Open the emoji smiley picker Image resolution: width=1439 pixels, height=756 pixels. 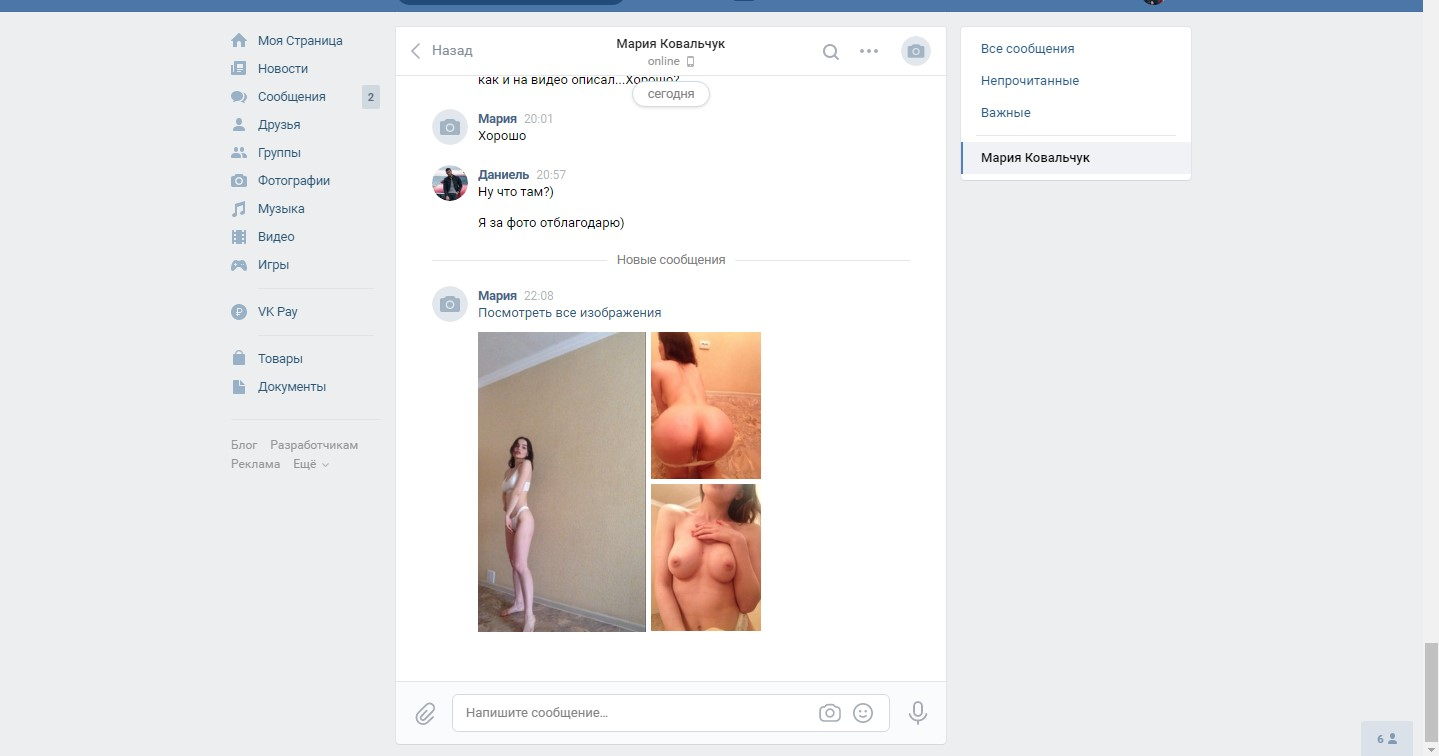(863, 713)
